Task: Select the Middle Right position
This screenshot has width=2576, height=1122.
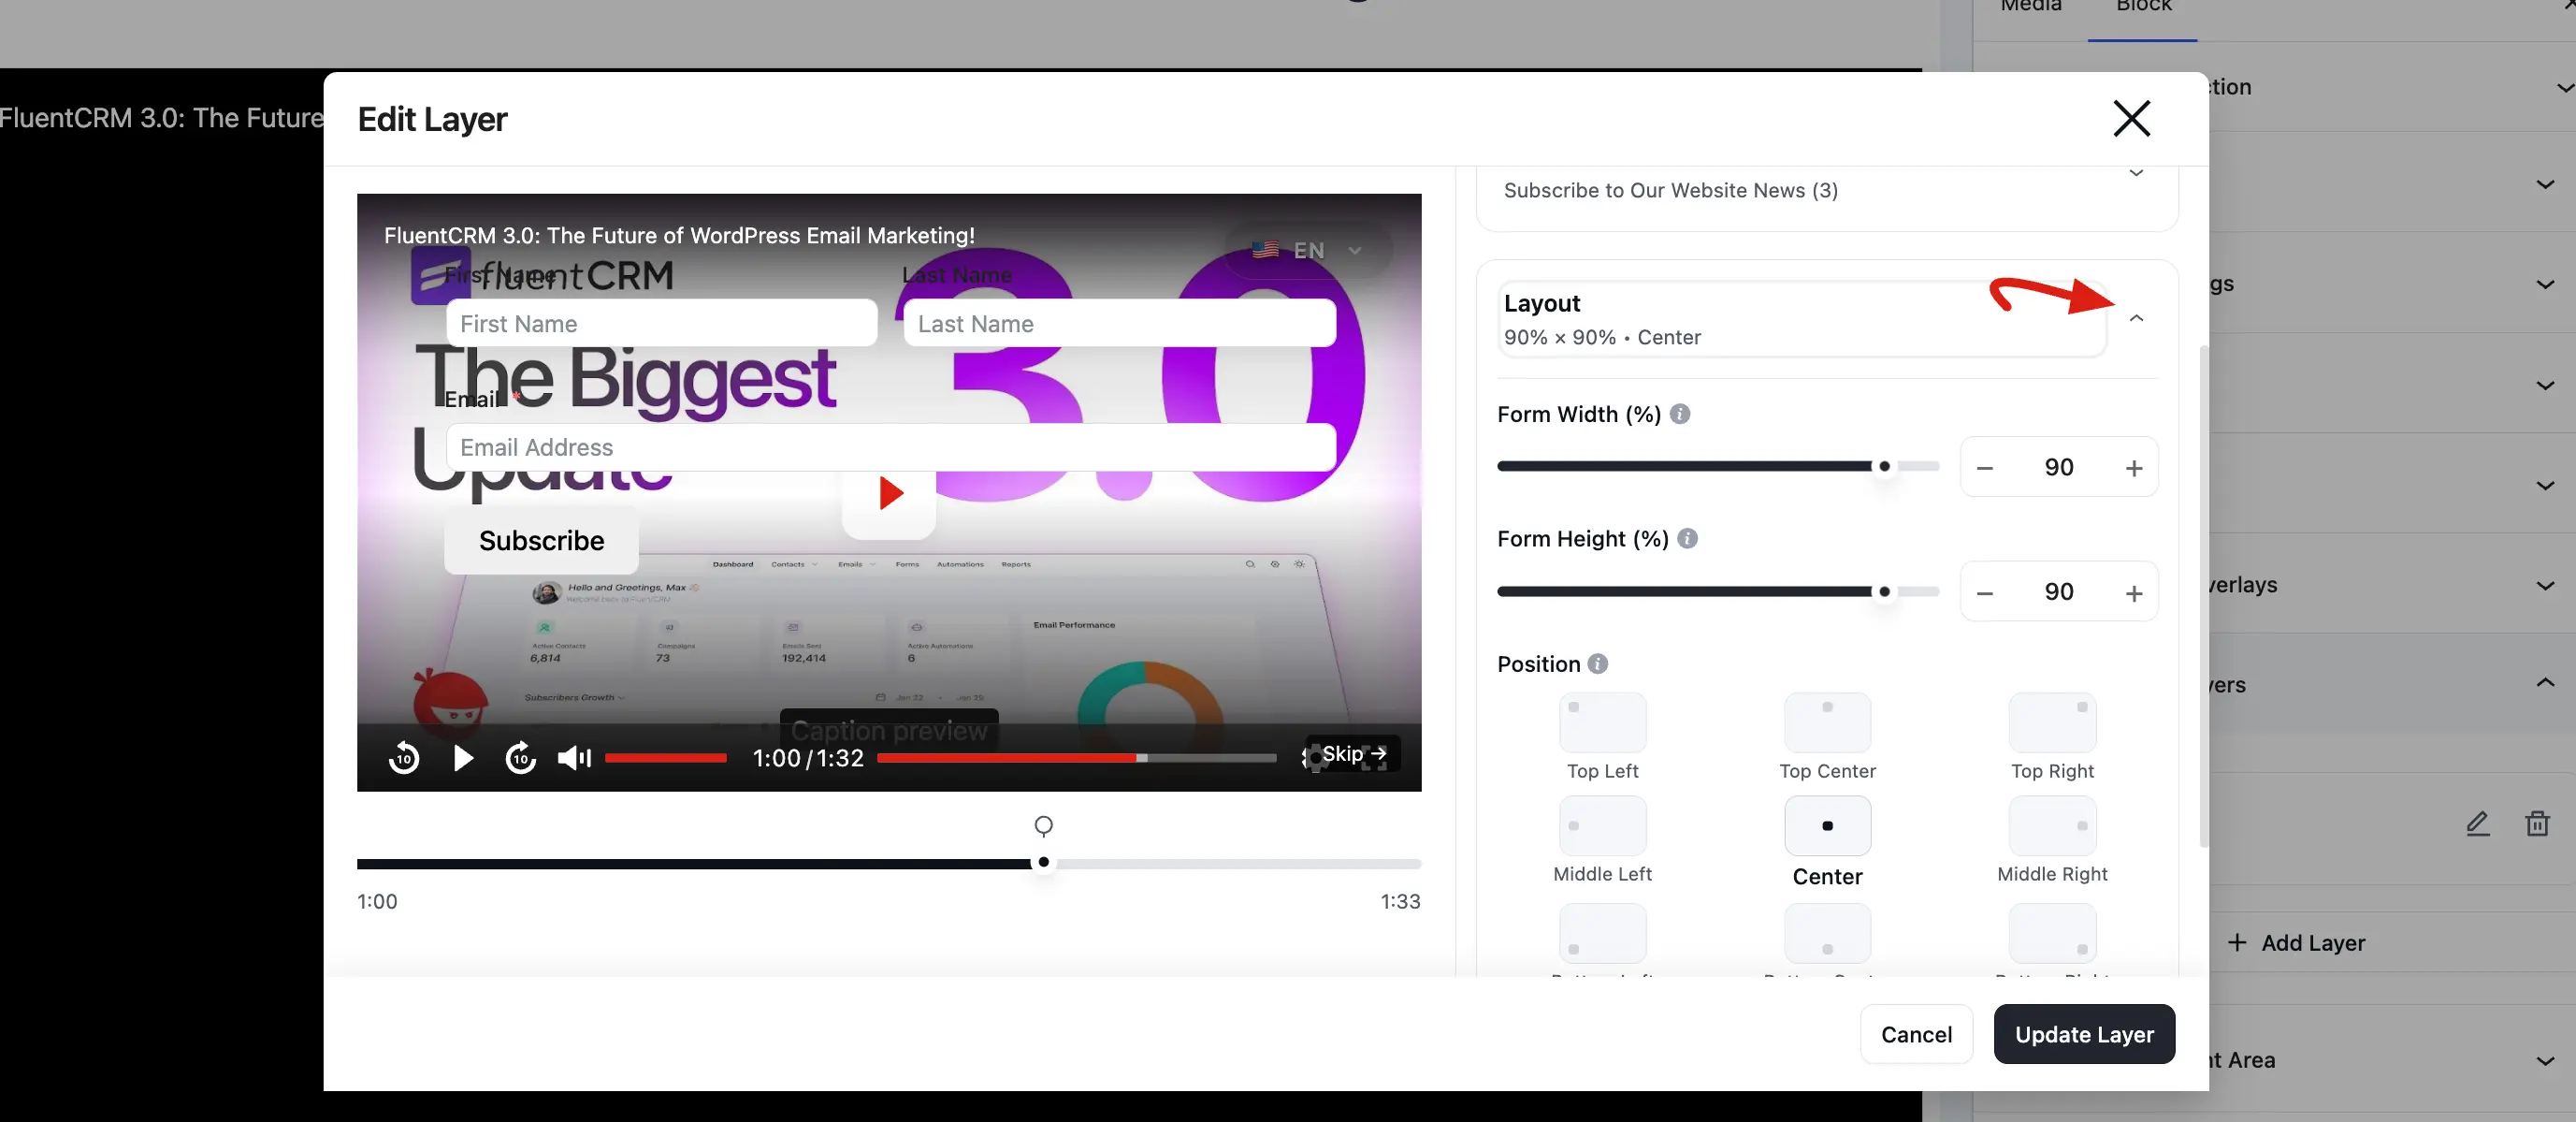Action: [2052, 826]
